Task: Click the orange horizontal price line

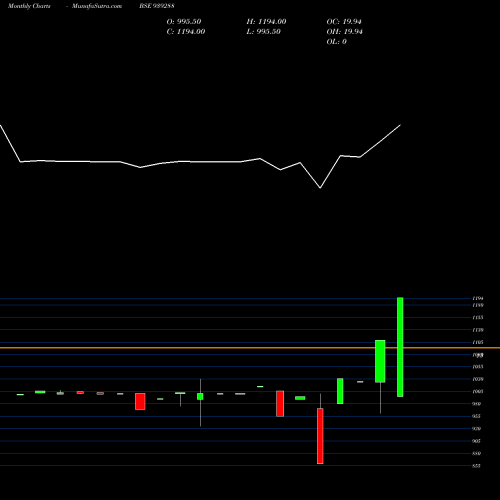Action: pyautogui.click(x=250, y=348)
